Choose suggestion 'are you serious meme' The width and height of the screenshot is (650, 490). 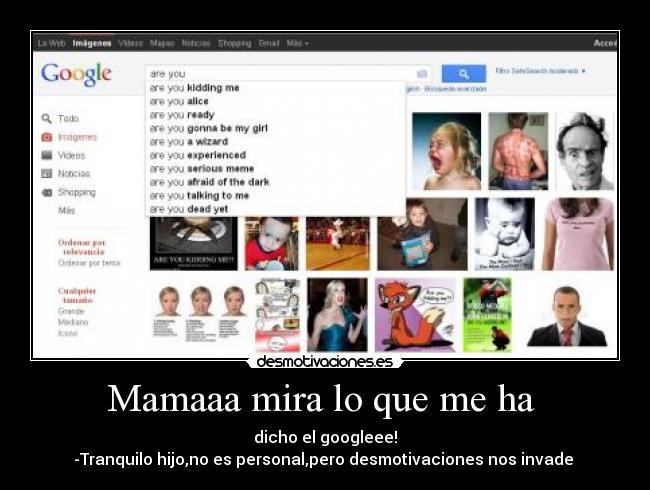point(275,169)
